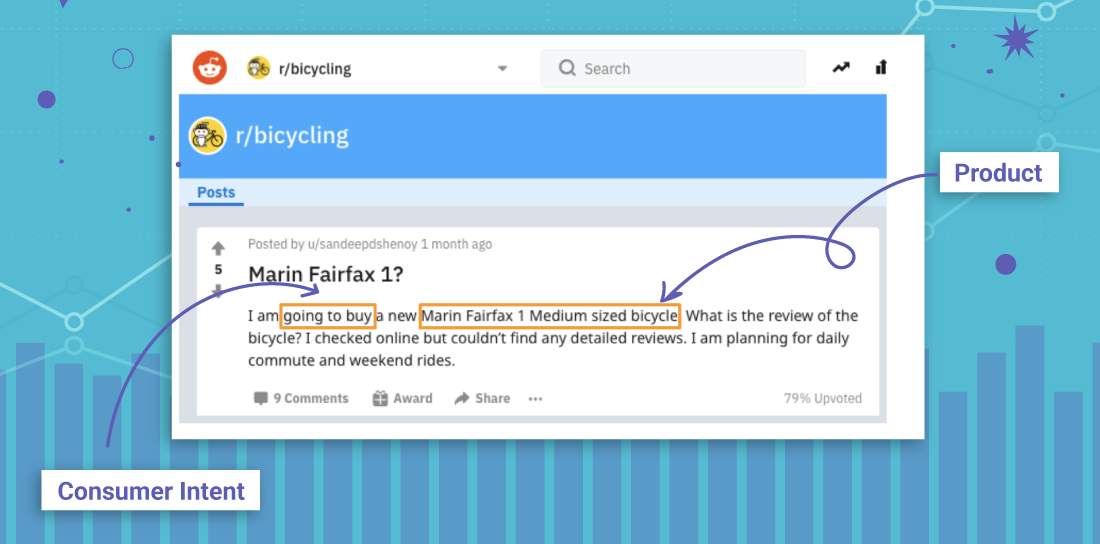Image resolution: width=1100 pixels, height=544 pixels.
Task: Click the 'Product' label
Action: point(999,173)
